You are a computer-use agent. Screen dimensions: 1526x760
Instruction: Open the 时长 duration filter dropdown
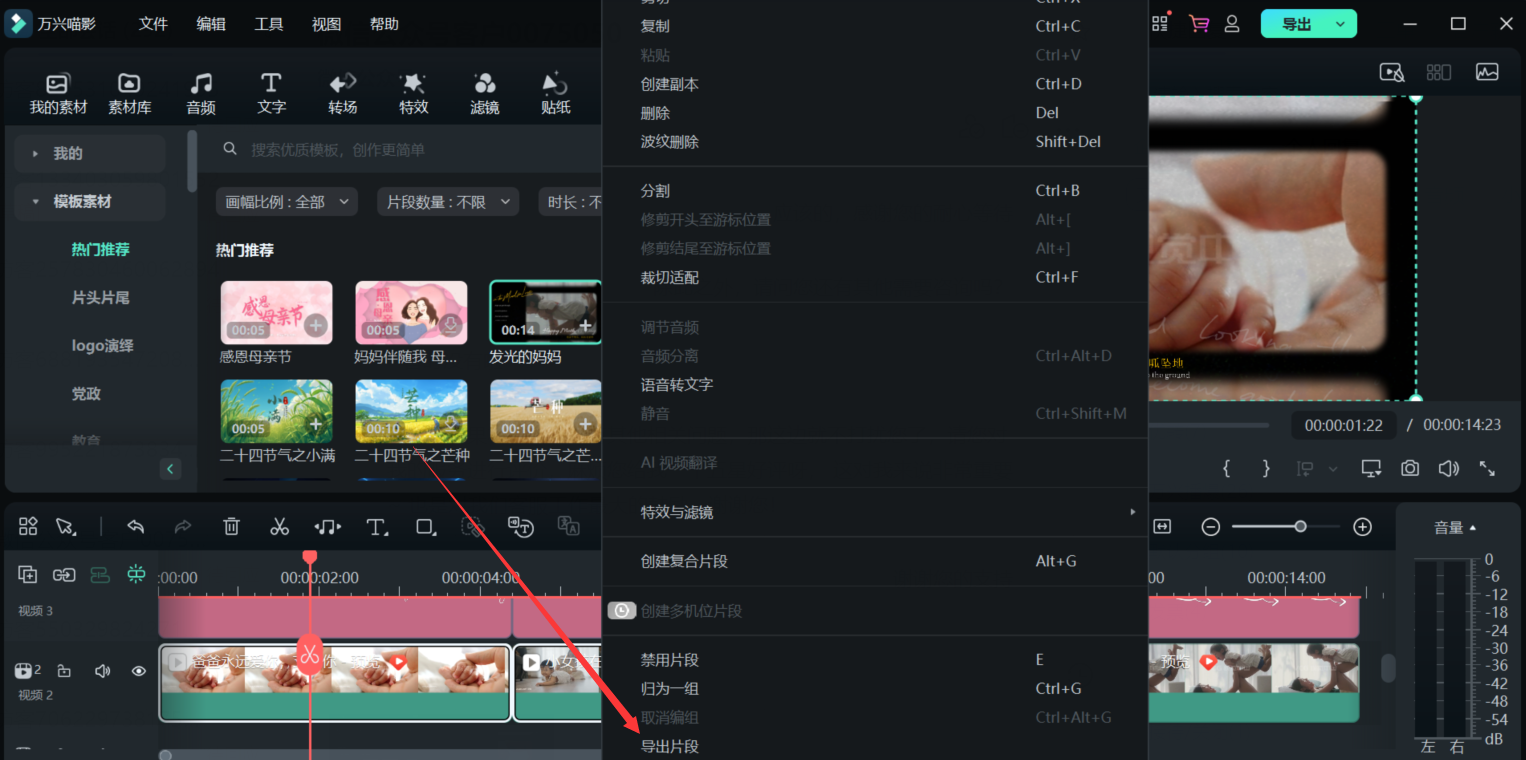[x=571, y=202]
